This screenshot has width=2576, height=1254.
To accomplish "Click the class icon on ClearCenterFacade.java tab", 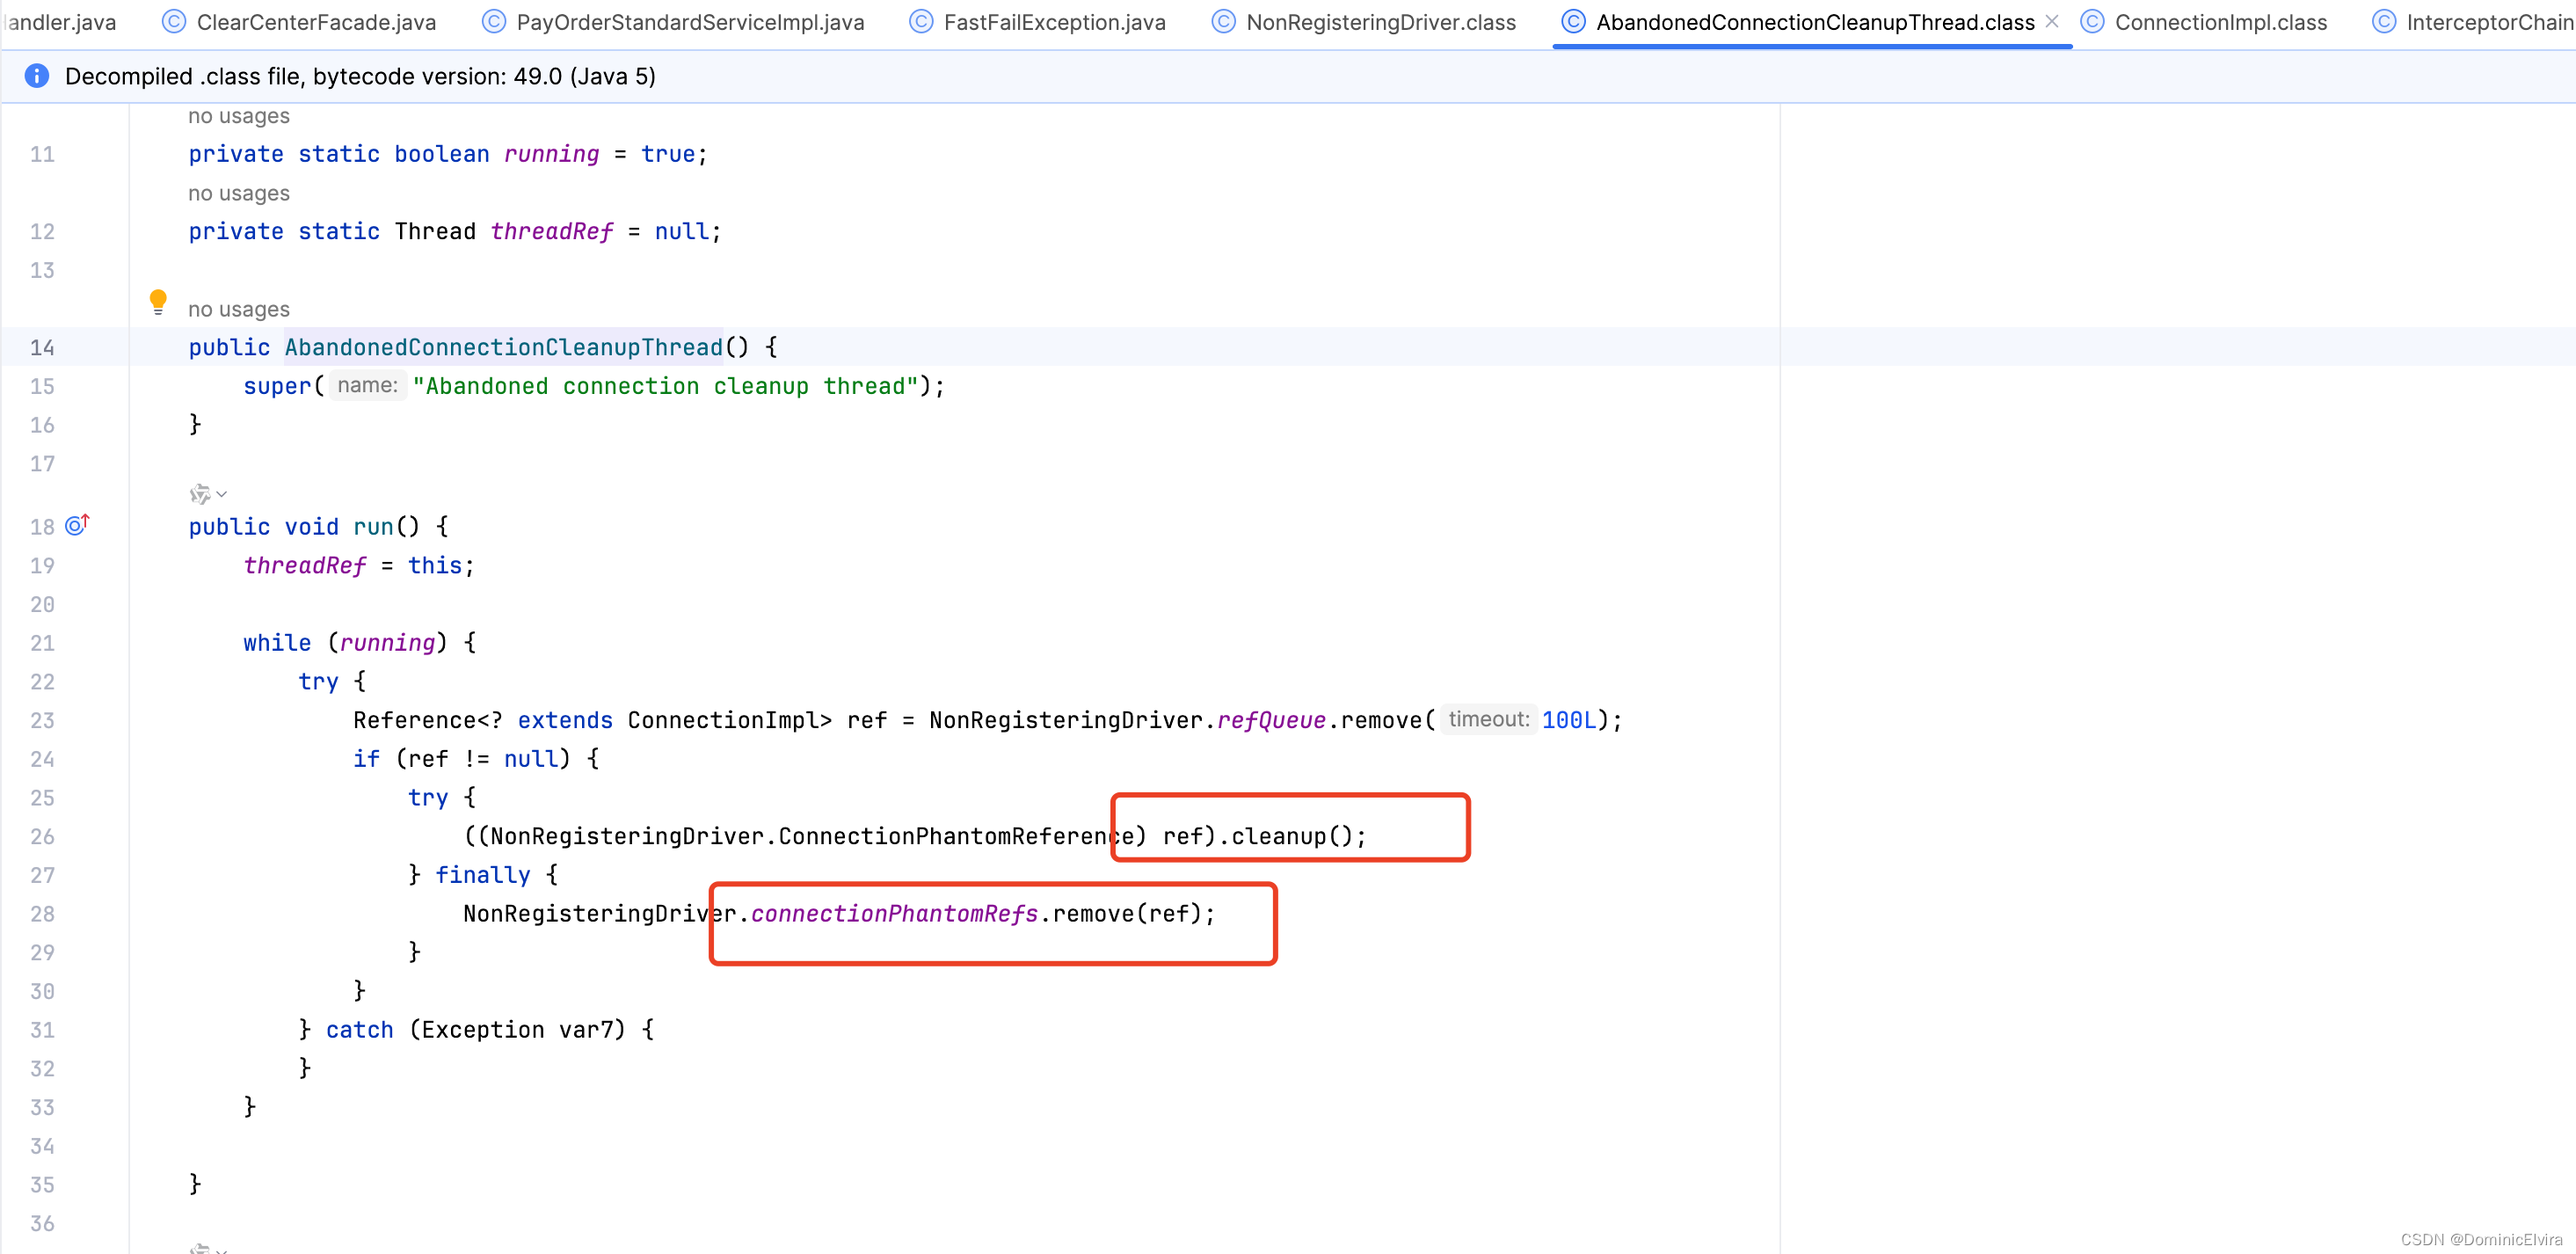I will [x=174, y=21].
